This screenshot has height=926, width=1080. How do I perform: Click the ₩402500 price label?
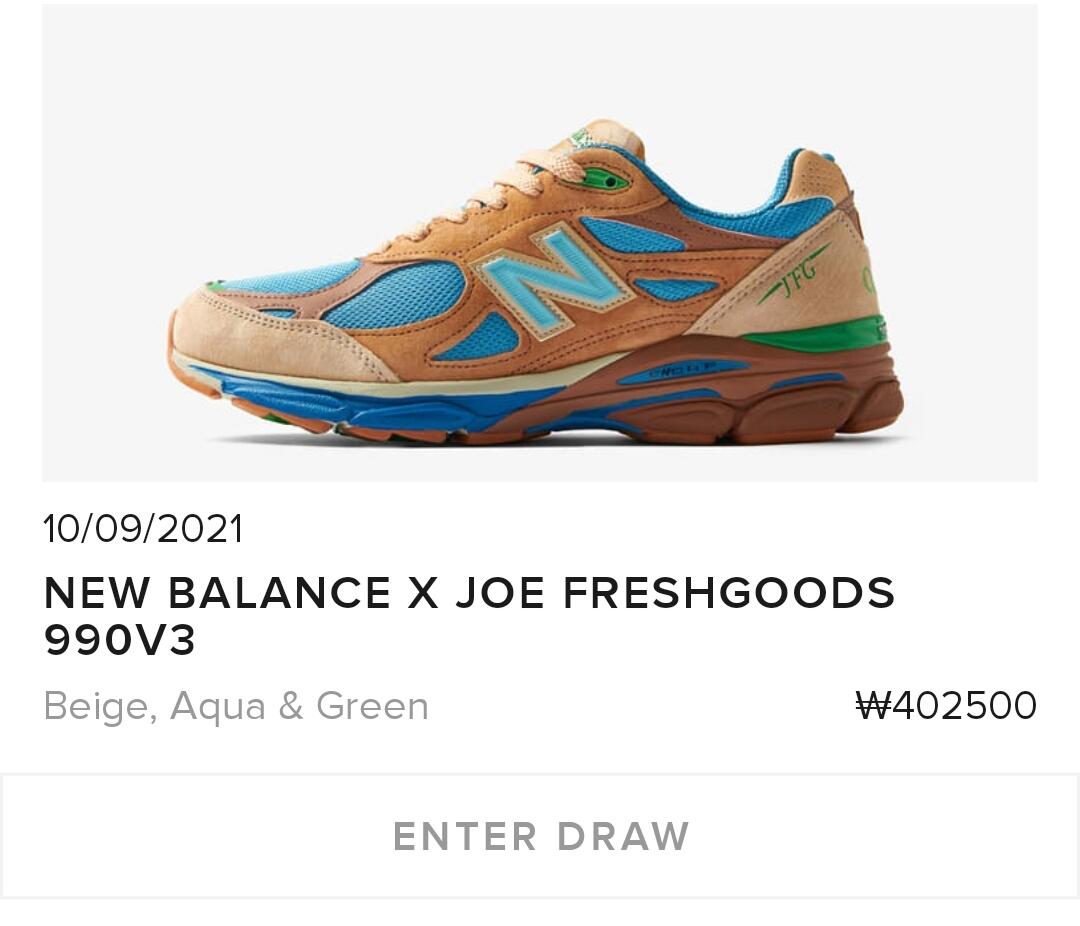[946, 706]
